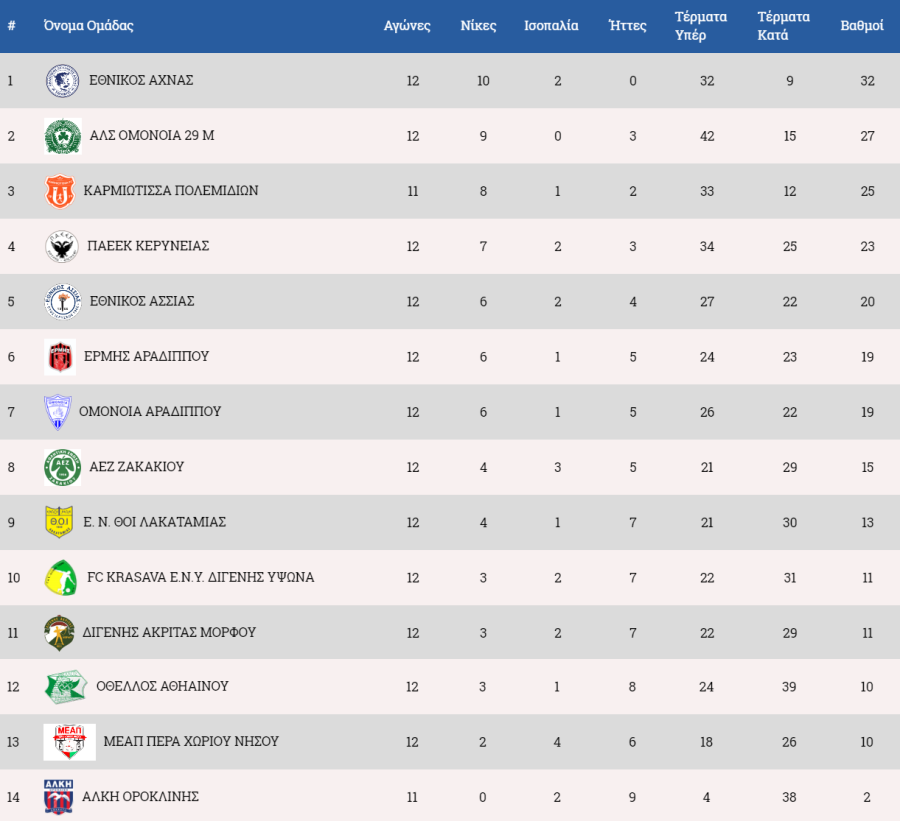Open the ΕΘΝΙΚΟΣ ΑΣΣΙΑΣ team name

tap(142, 301)
